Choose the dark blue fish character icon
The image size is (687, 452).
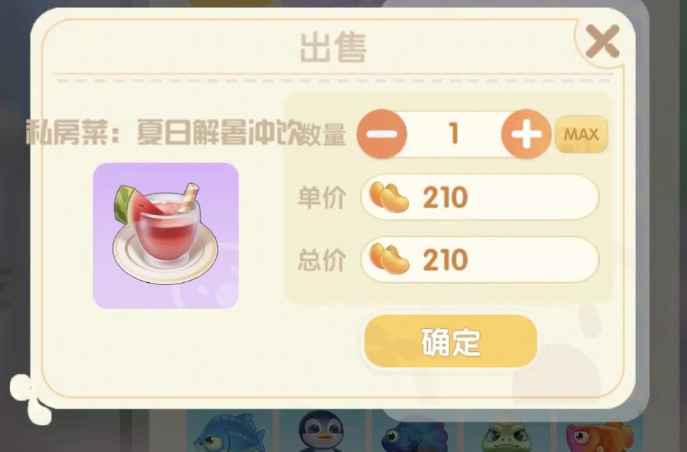coord(414,434)
